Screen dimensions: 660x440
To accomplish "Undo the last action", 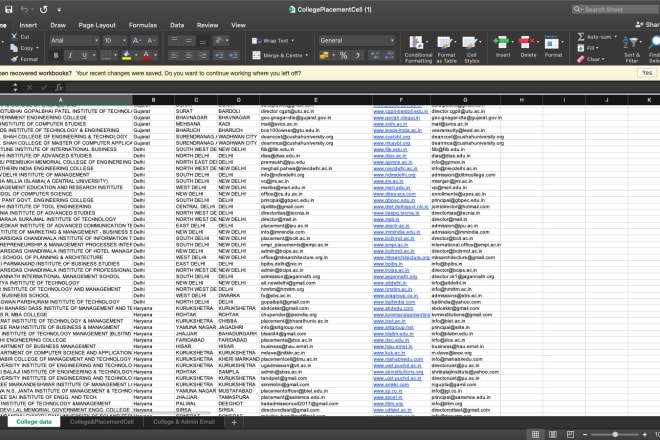I will coord(24,9).
